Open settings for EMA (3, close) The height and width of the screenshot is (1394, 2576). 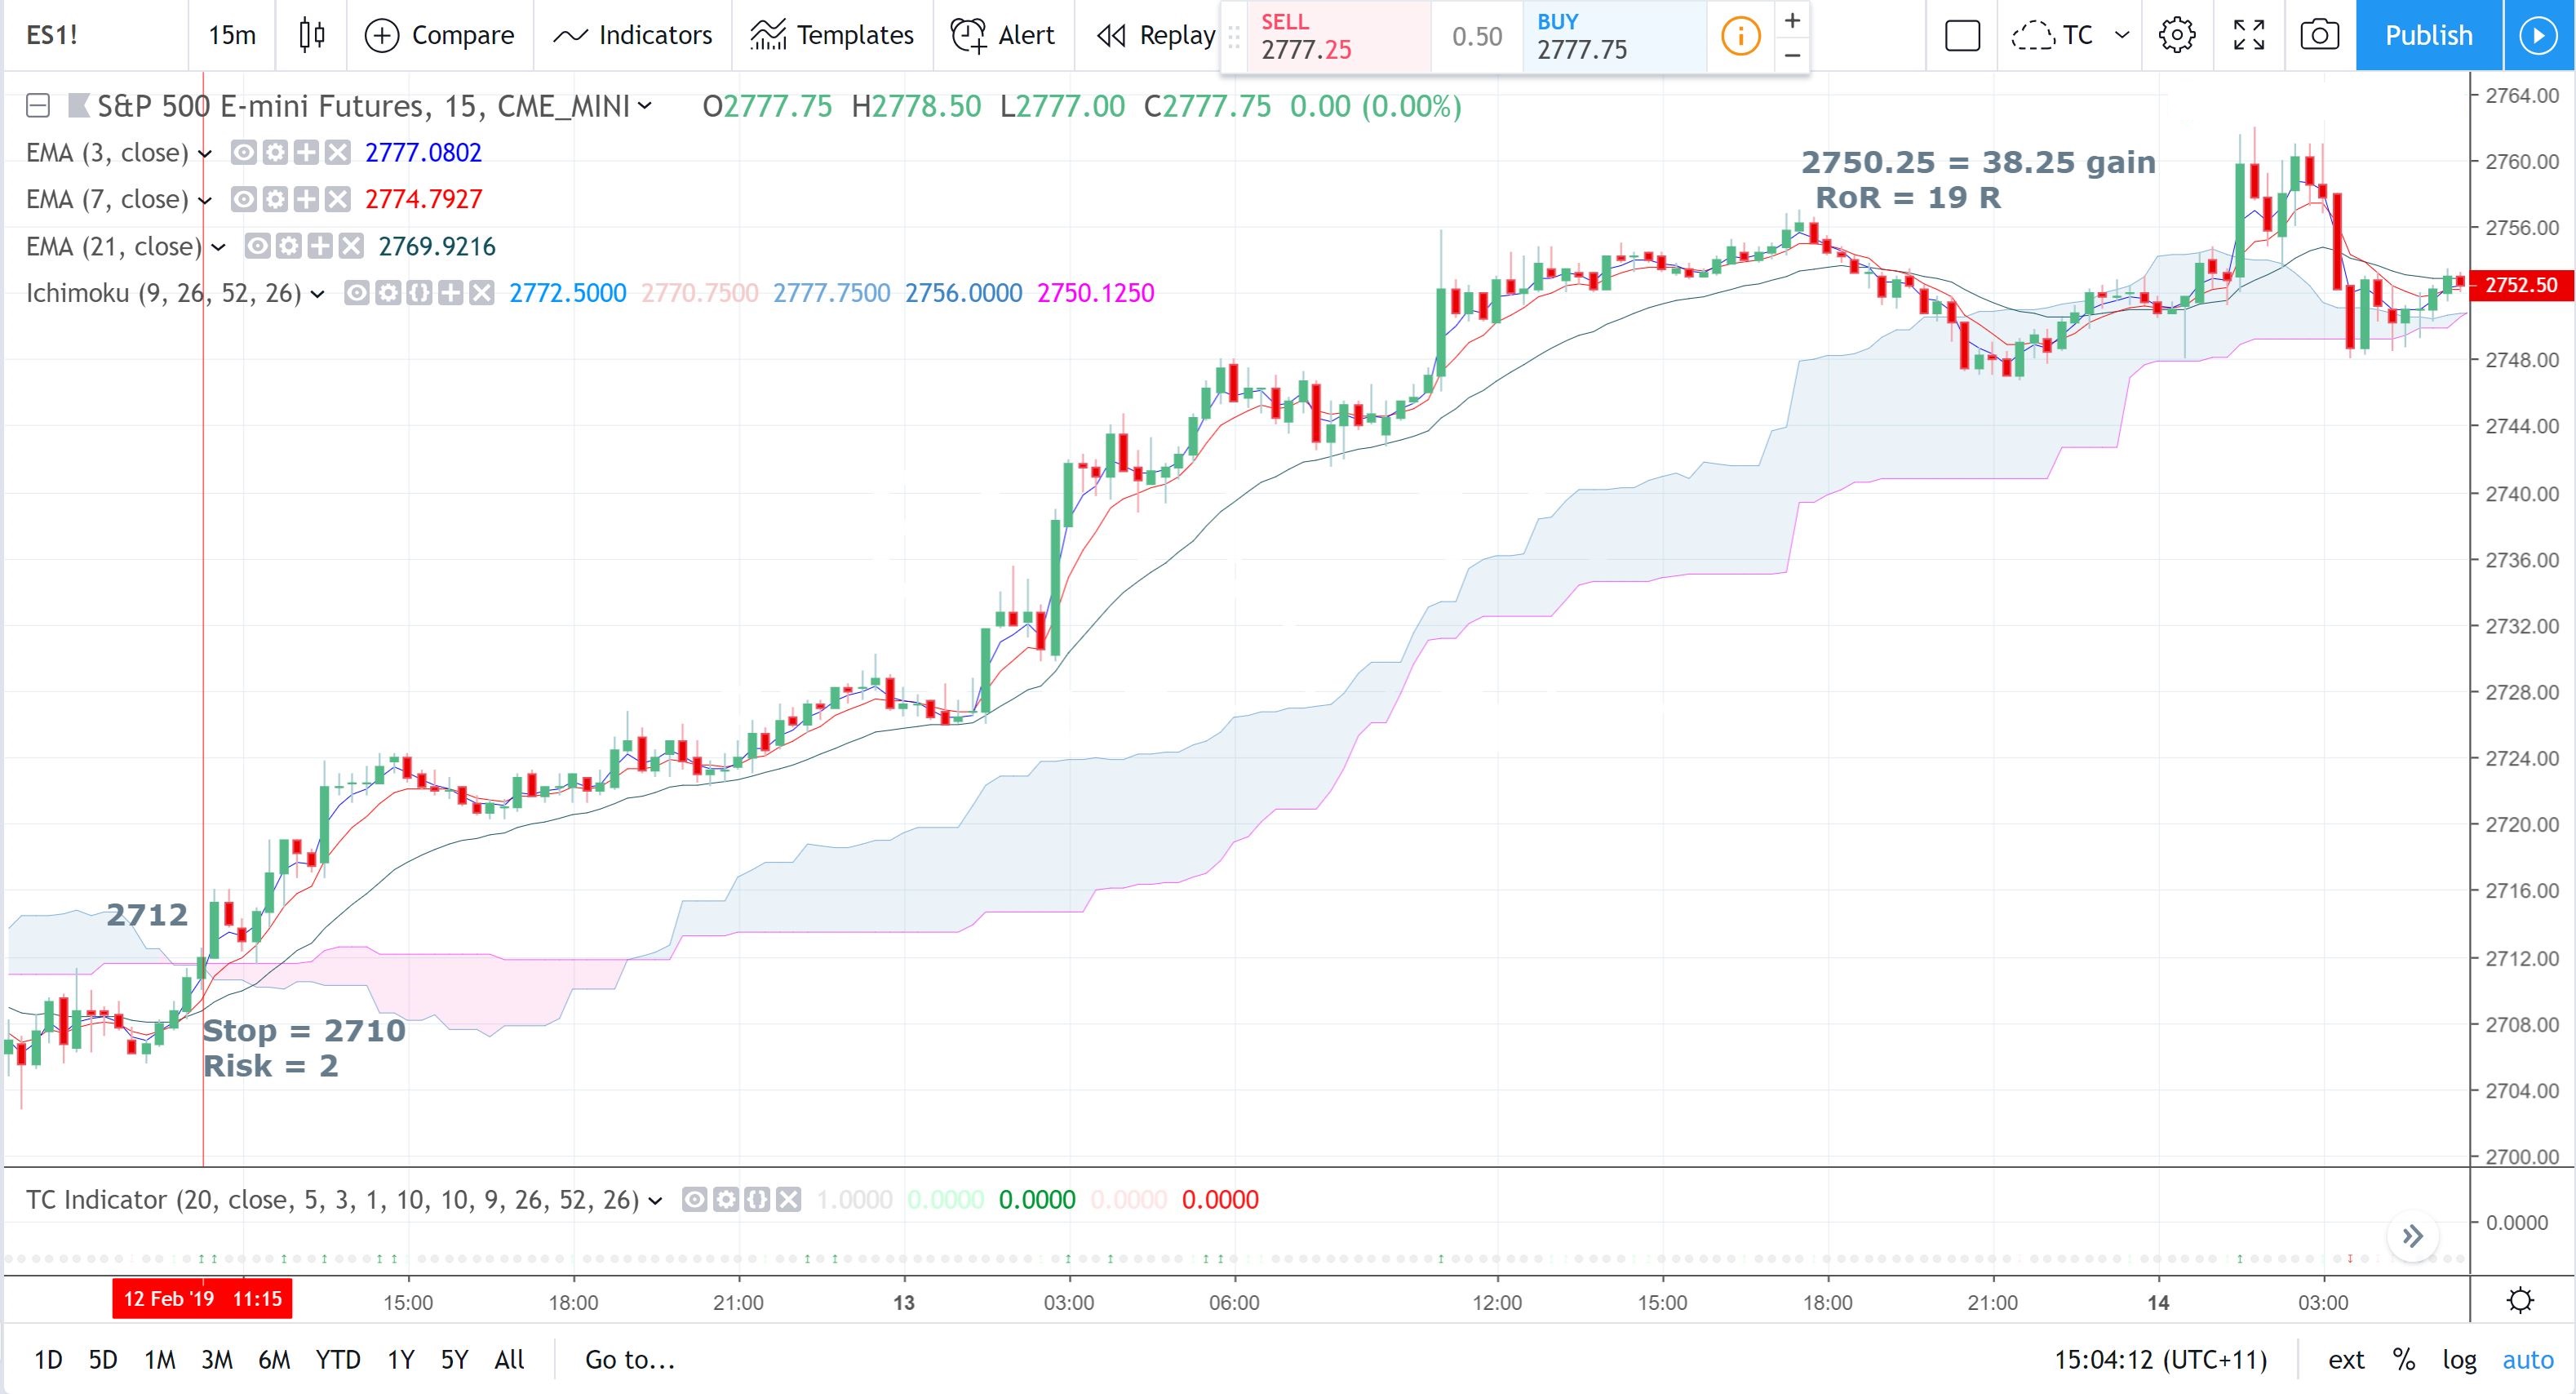point(275,152)
